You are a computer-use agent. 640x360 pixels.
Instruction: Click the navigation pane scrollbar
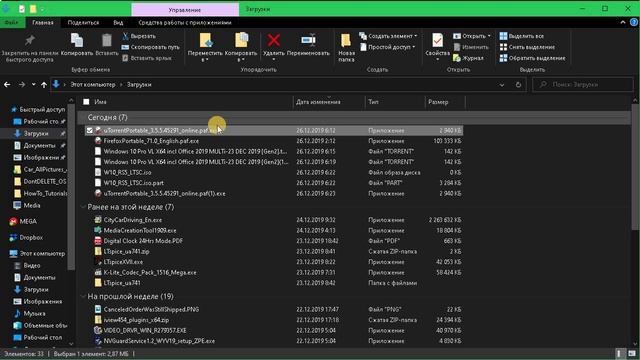point(71,187)
